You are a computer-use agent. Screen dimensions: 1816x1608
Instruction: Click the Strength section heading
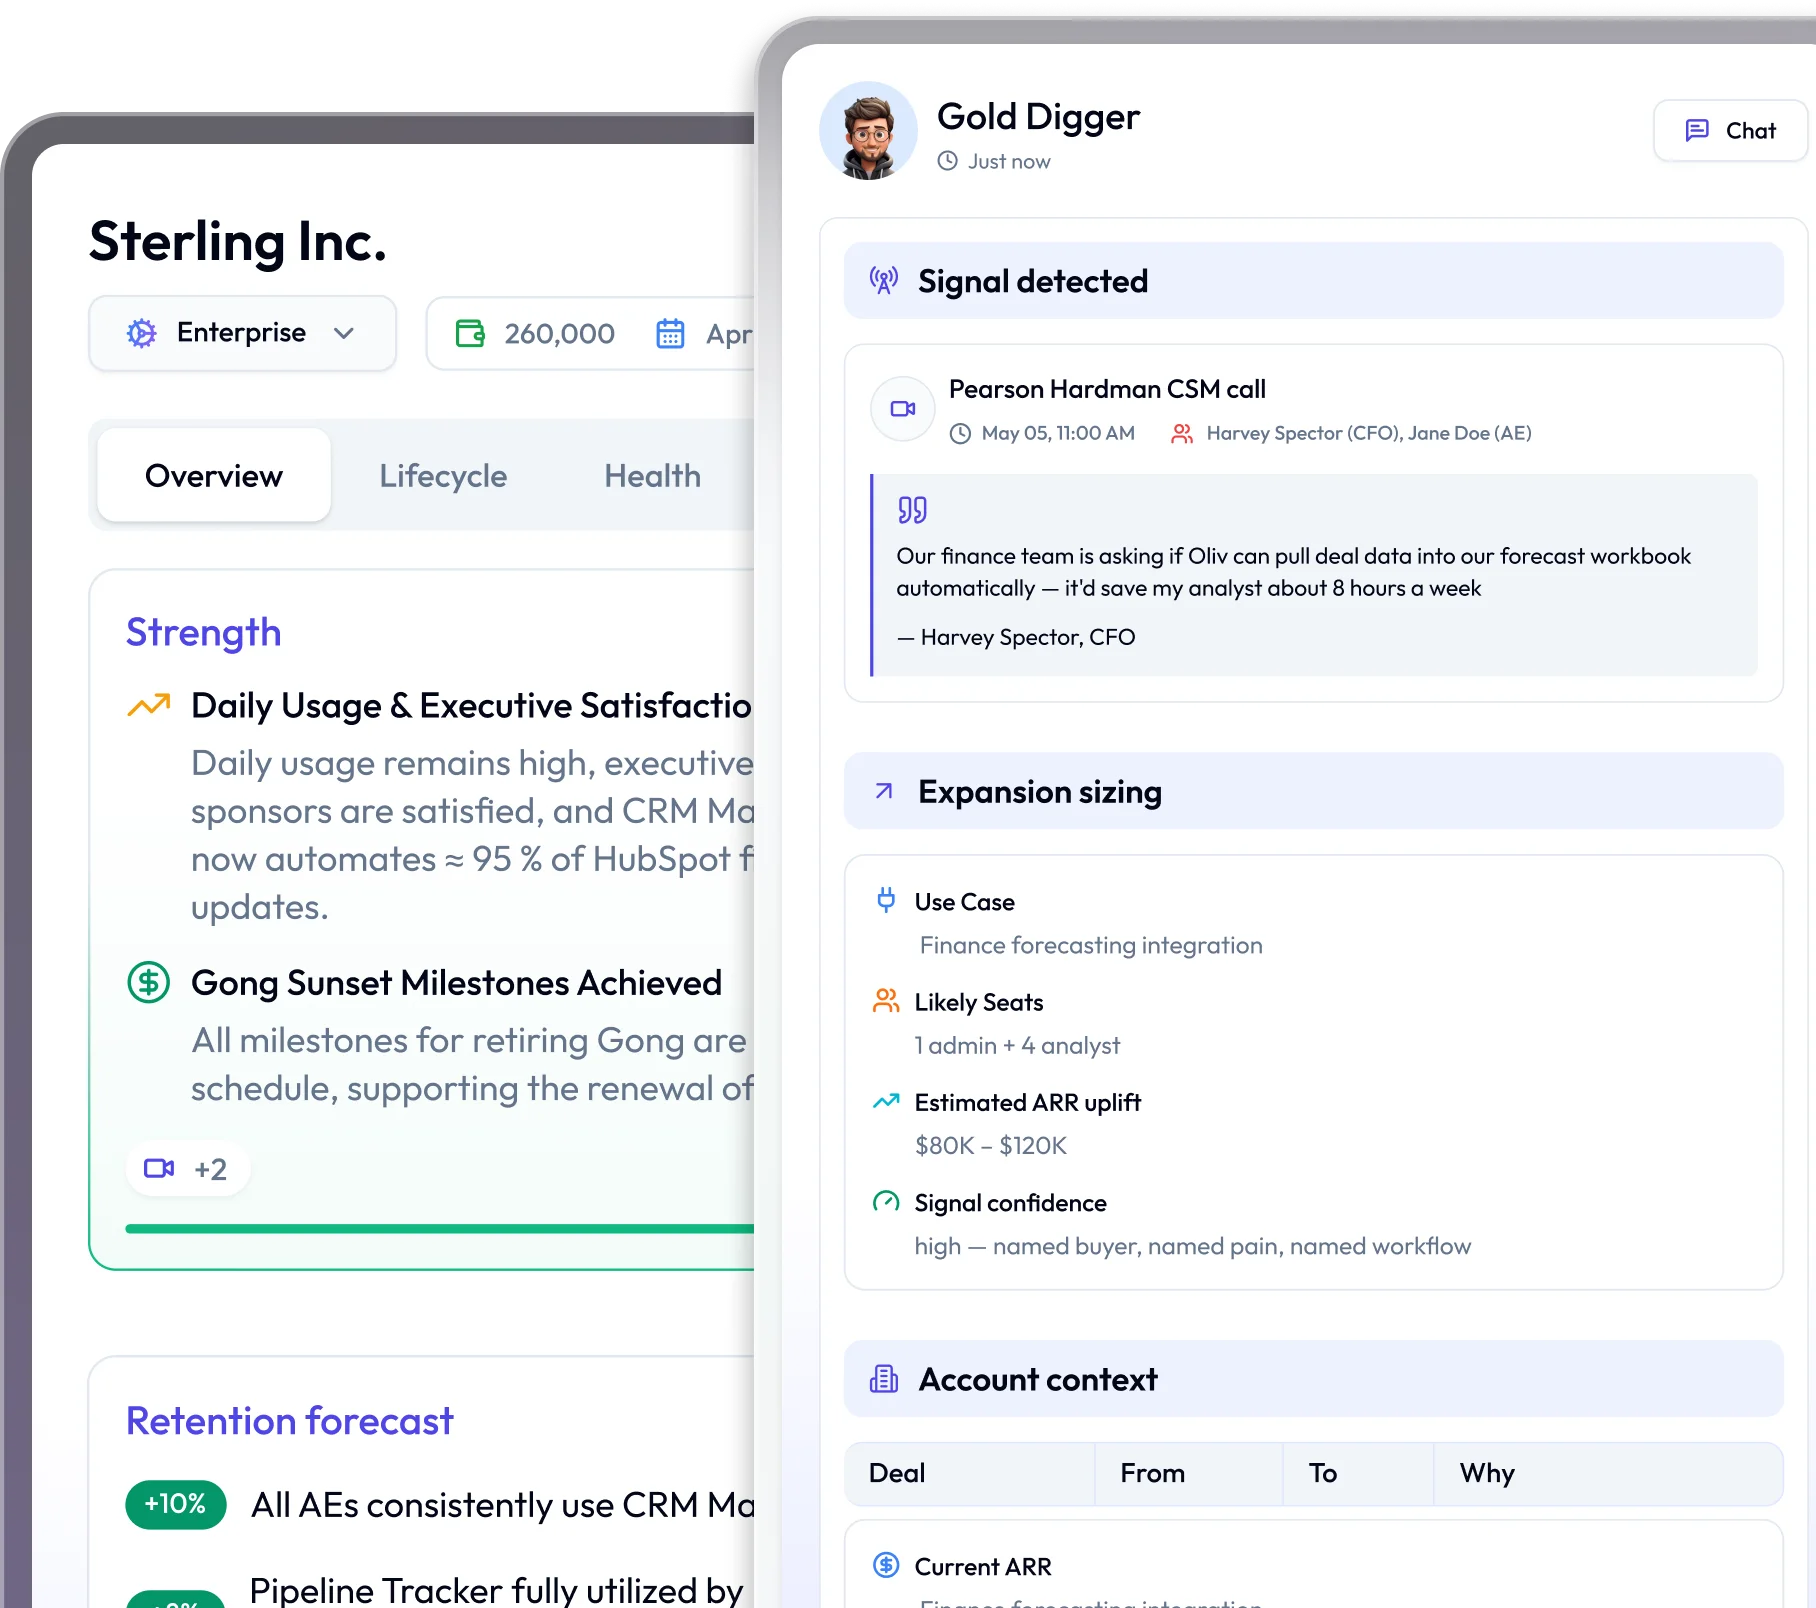tap(204, 632)
